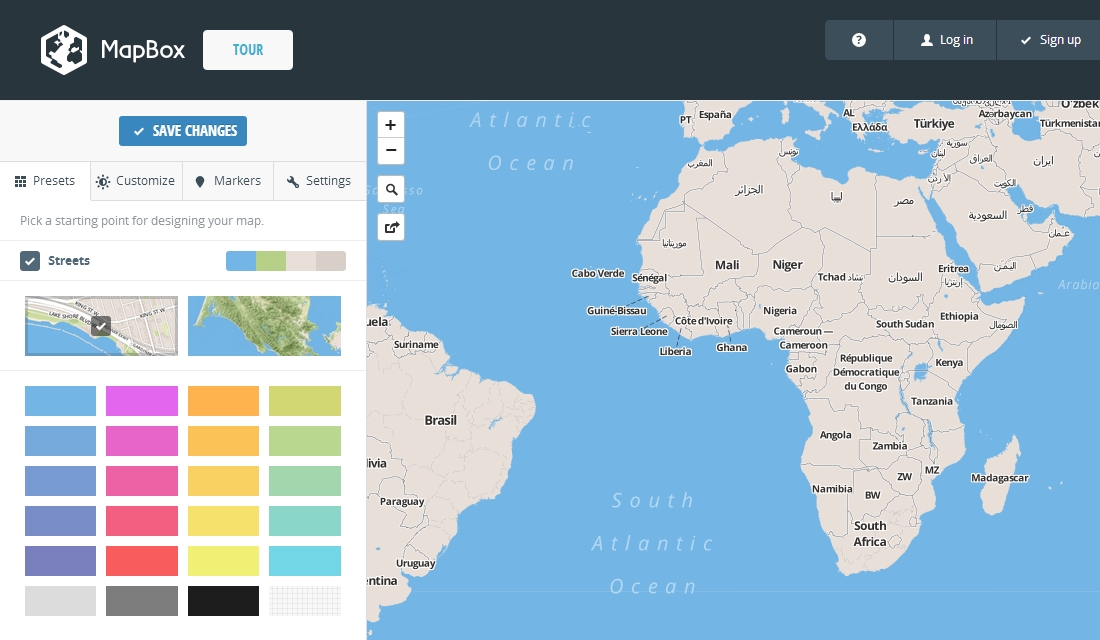Switch to the Customize tab

[135, 181]
